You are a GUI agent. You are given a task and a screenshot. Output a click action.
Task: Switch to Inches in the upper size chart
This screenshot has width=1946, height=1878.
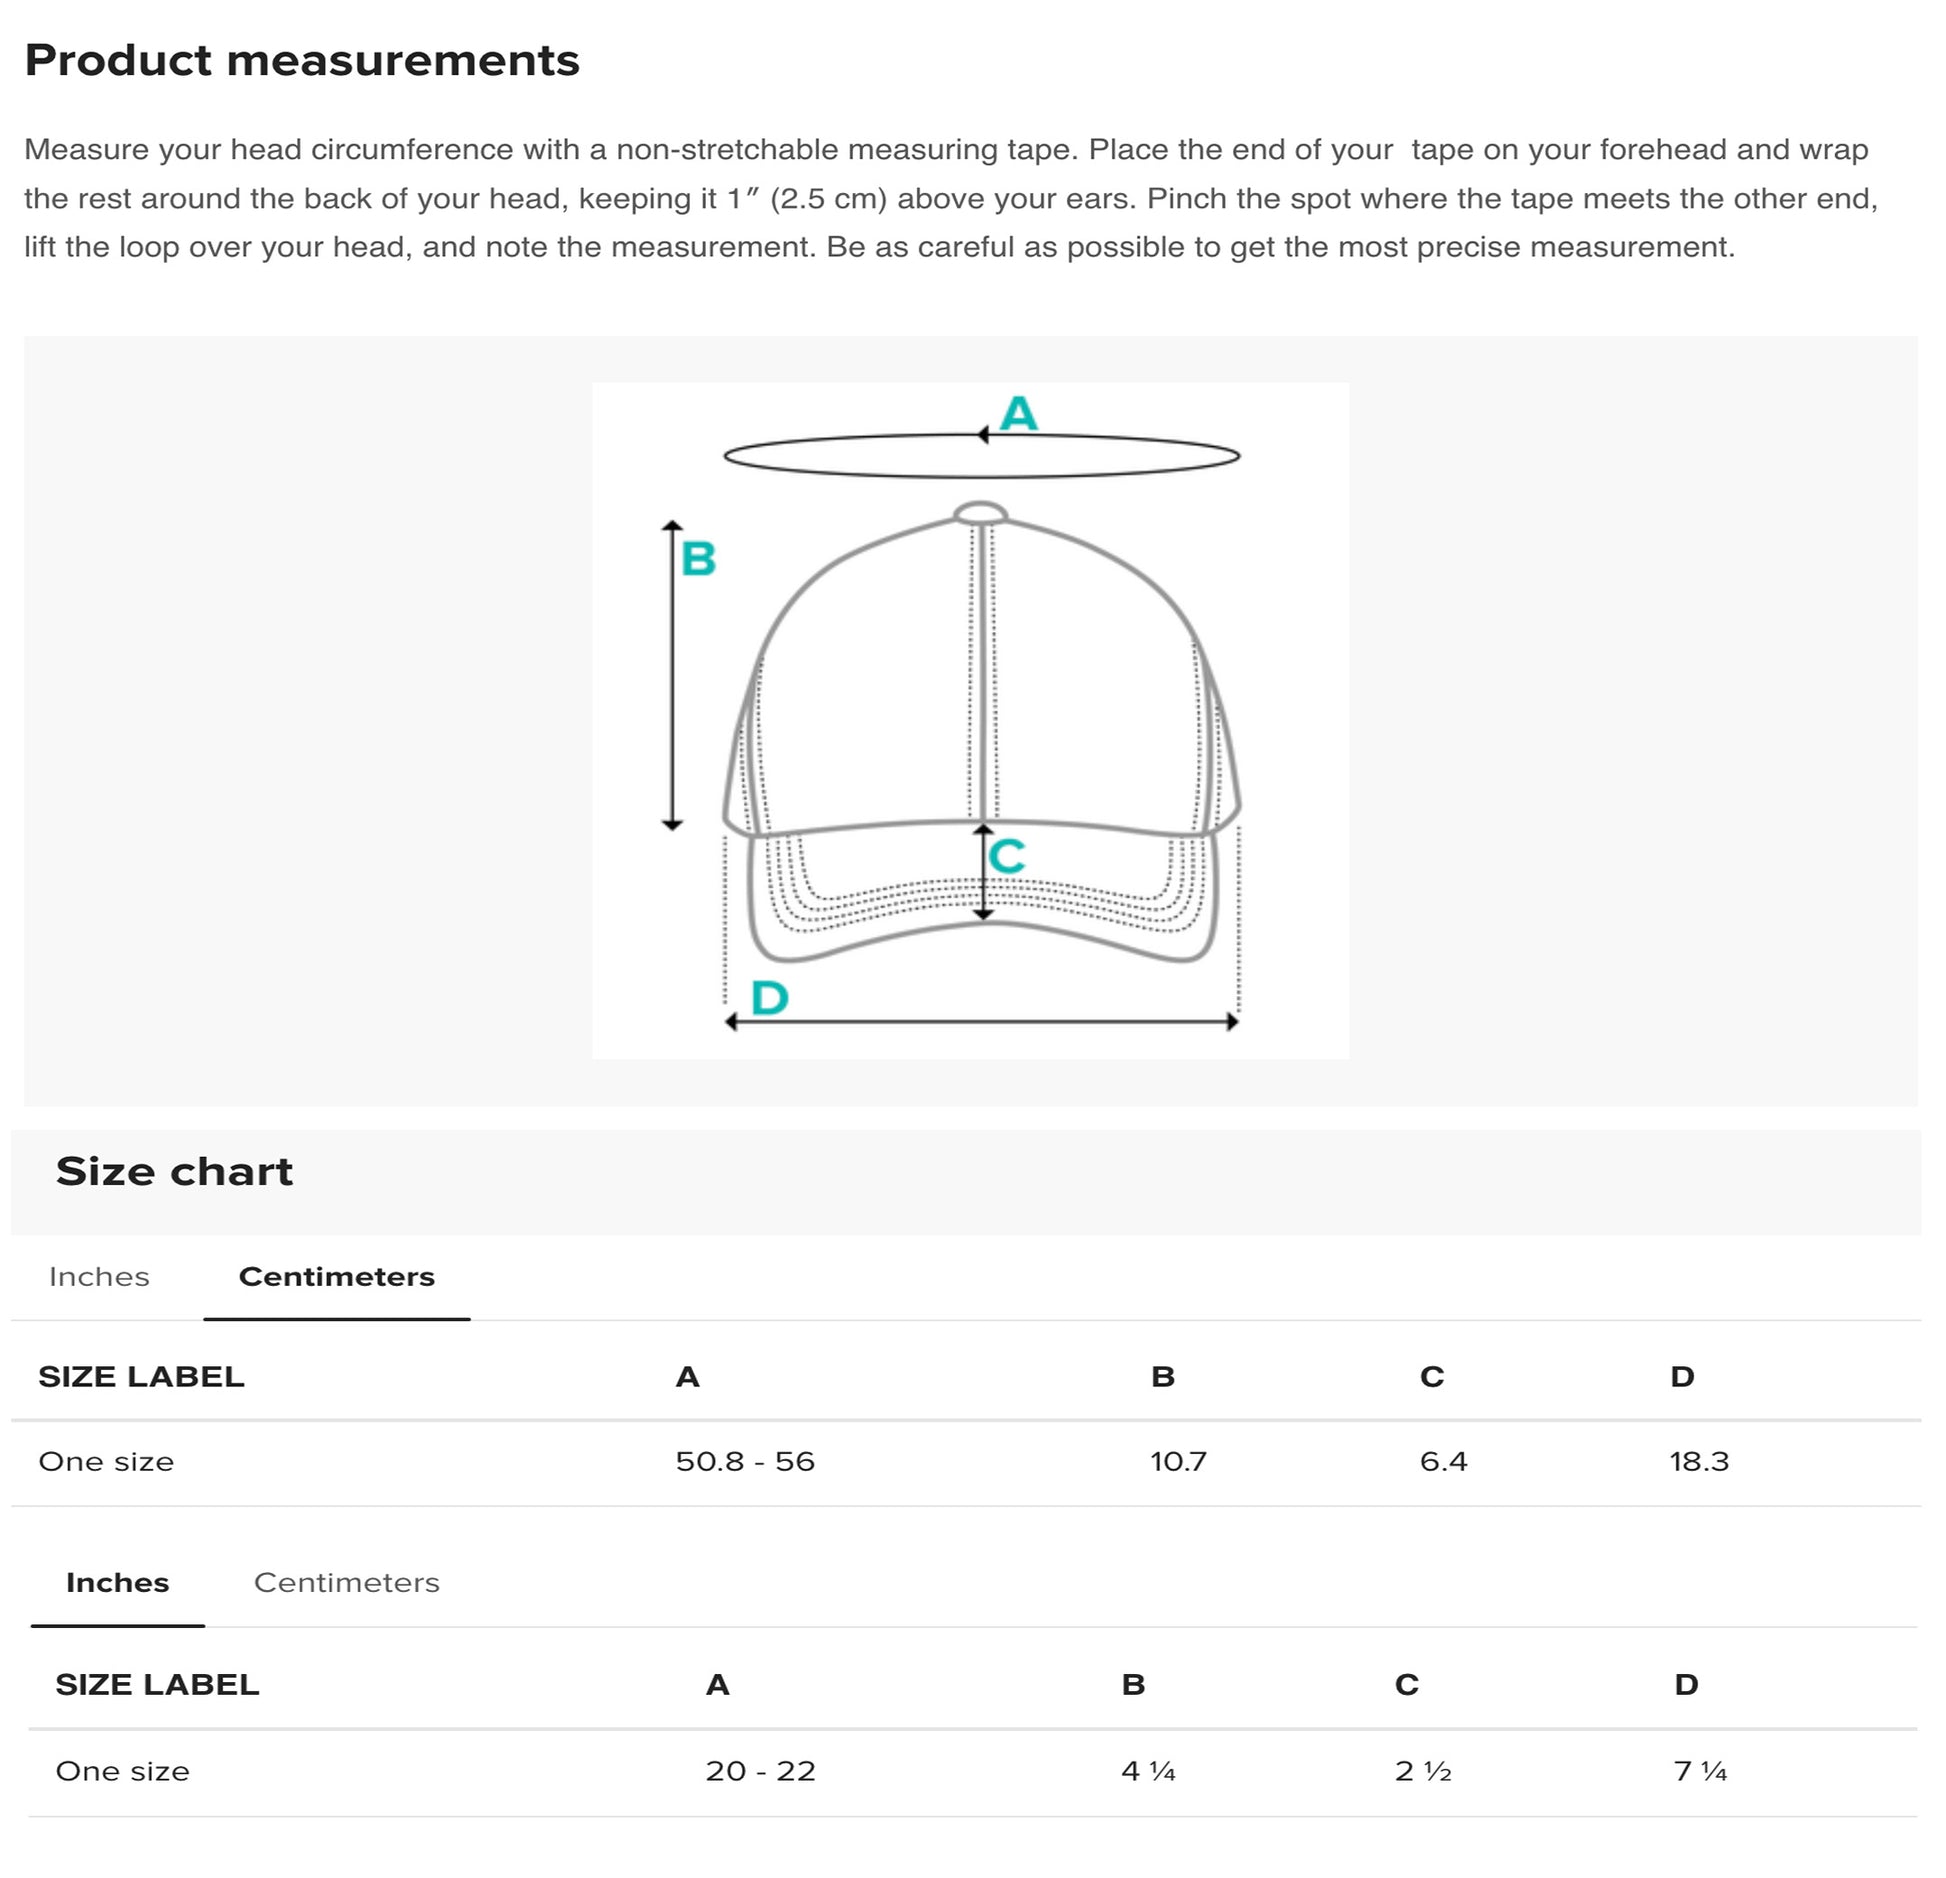coord(99,1277)
